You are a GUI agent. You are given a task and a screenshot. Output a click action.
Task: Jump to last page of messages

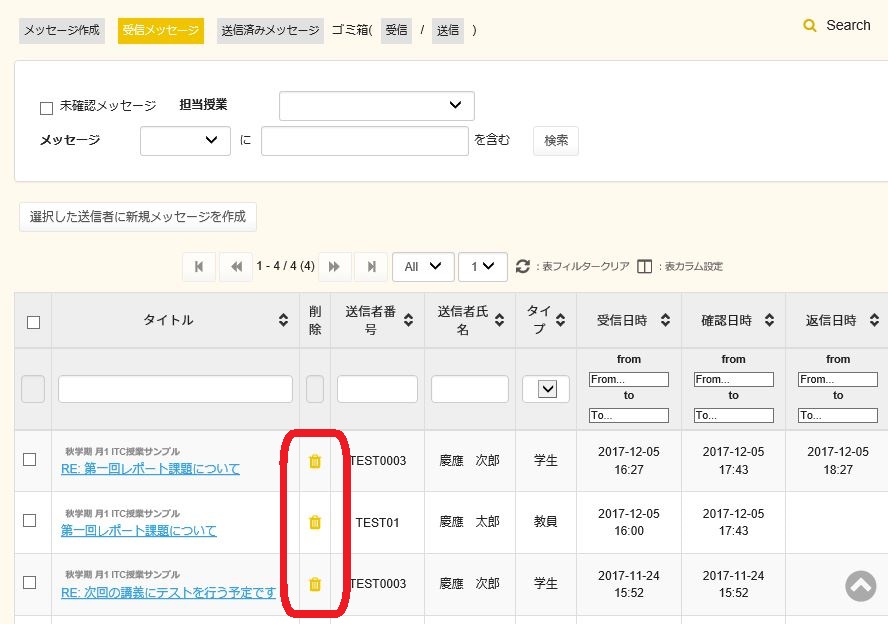coord(371,267)
